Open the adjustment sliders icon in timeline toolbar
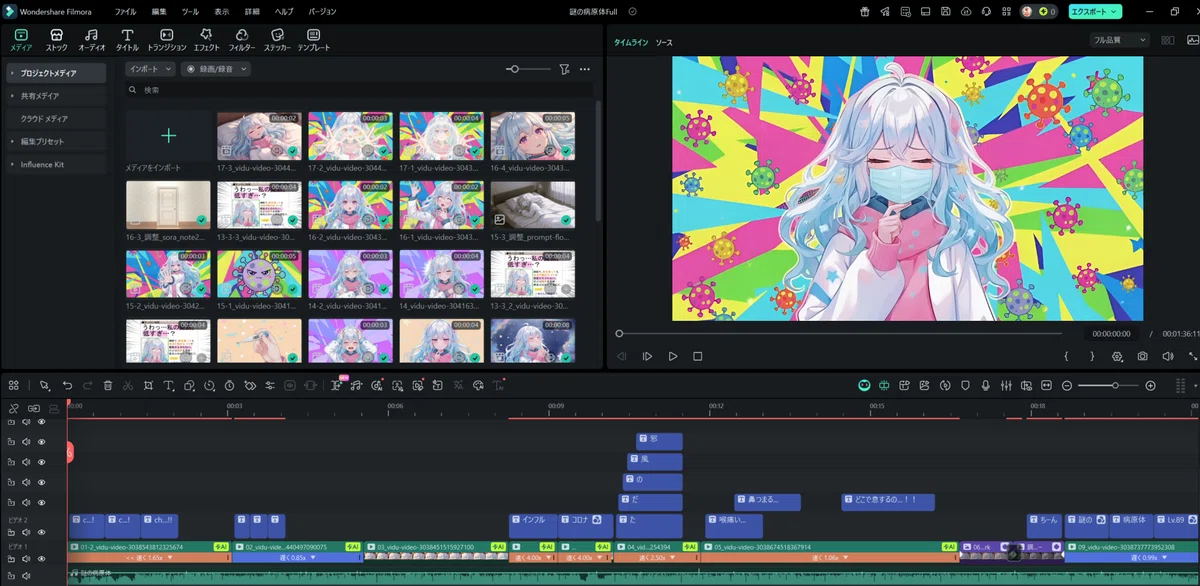1200x586 pixels. [x=269, y=385]
